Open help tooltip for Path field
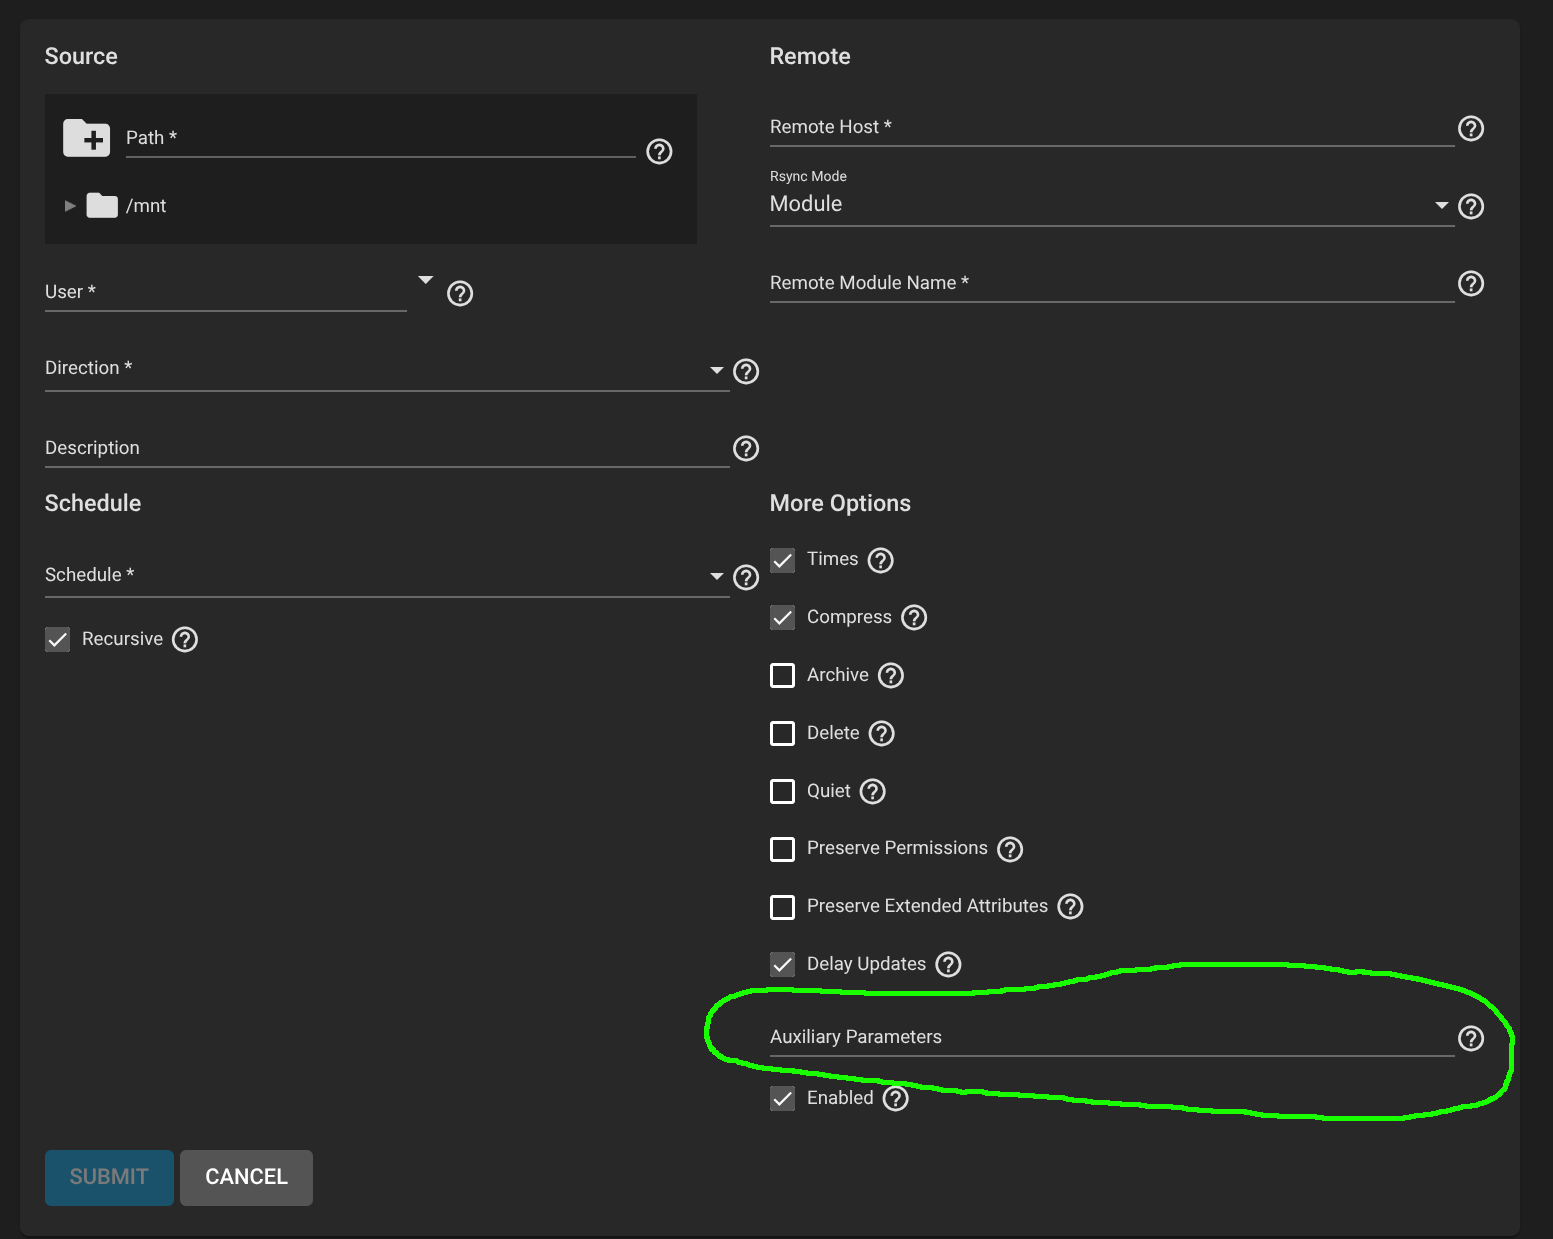The width and height of the screenshot is (1553, 1239). [x=659, y=151]
